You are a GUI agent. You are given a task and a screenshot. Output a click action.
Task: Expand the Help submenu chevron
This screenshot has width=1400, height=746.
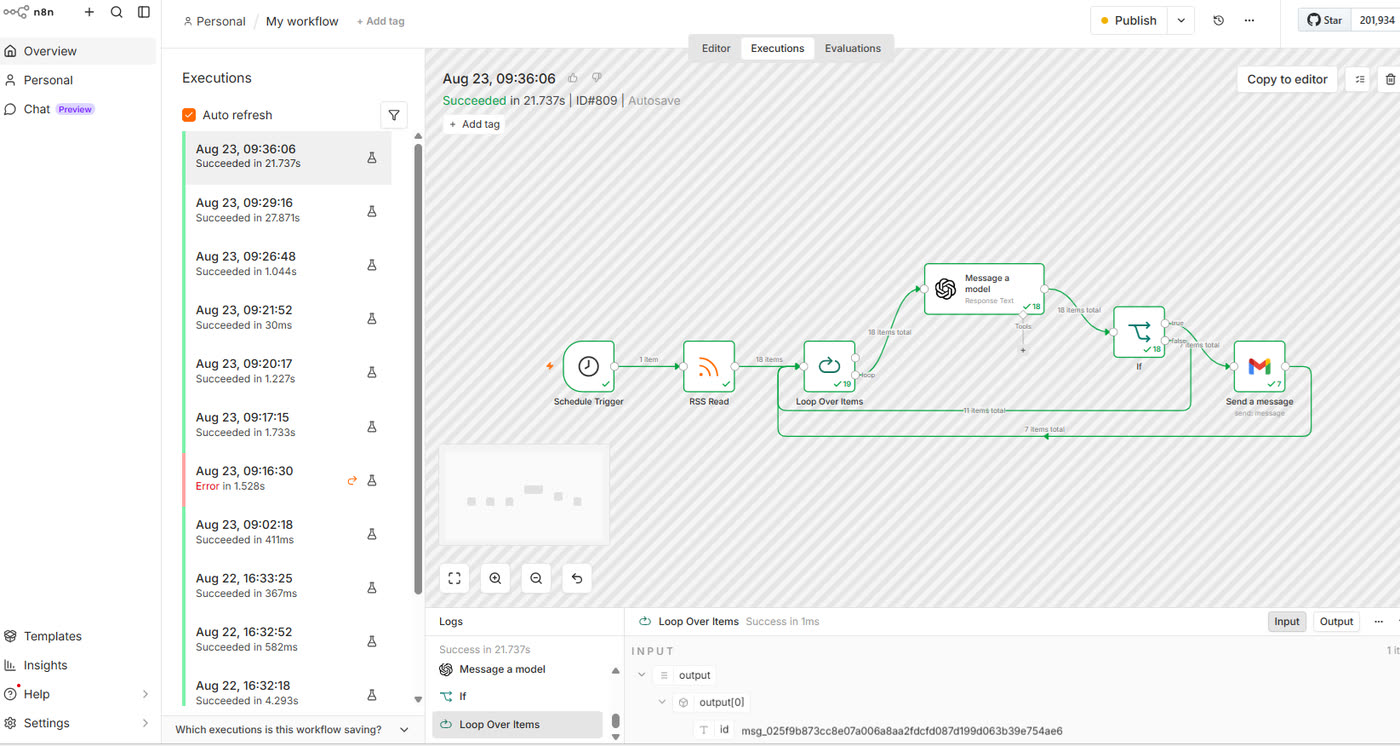click(x=145, y=694)
